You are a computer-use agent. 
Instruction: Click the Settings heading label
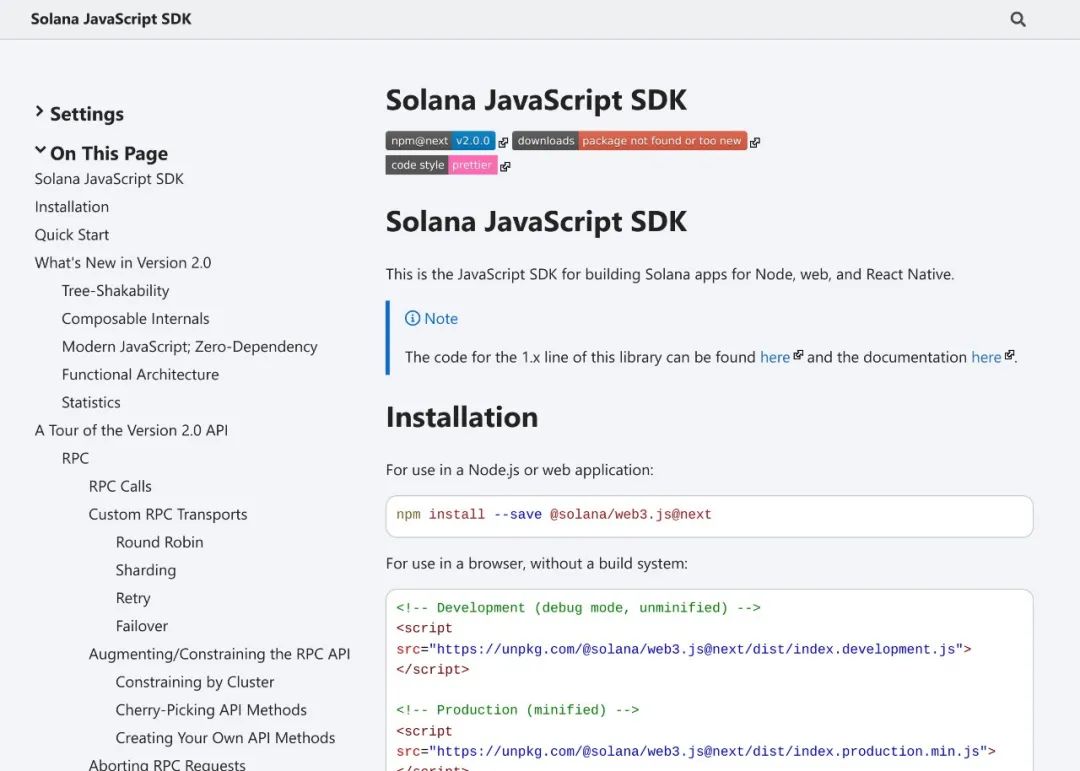point(87,114)
